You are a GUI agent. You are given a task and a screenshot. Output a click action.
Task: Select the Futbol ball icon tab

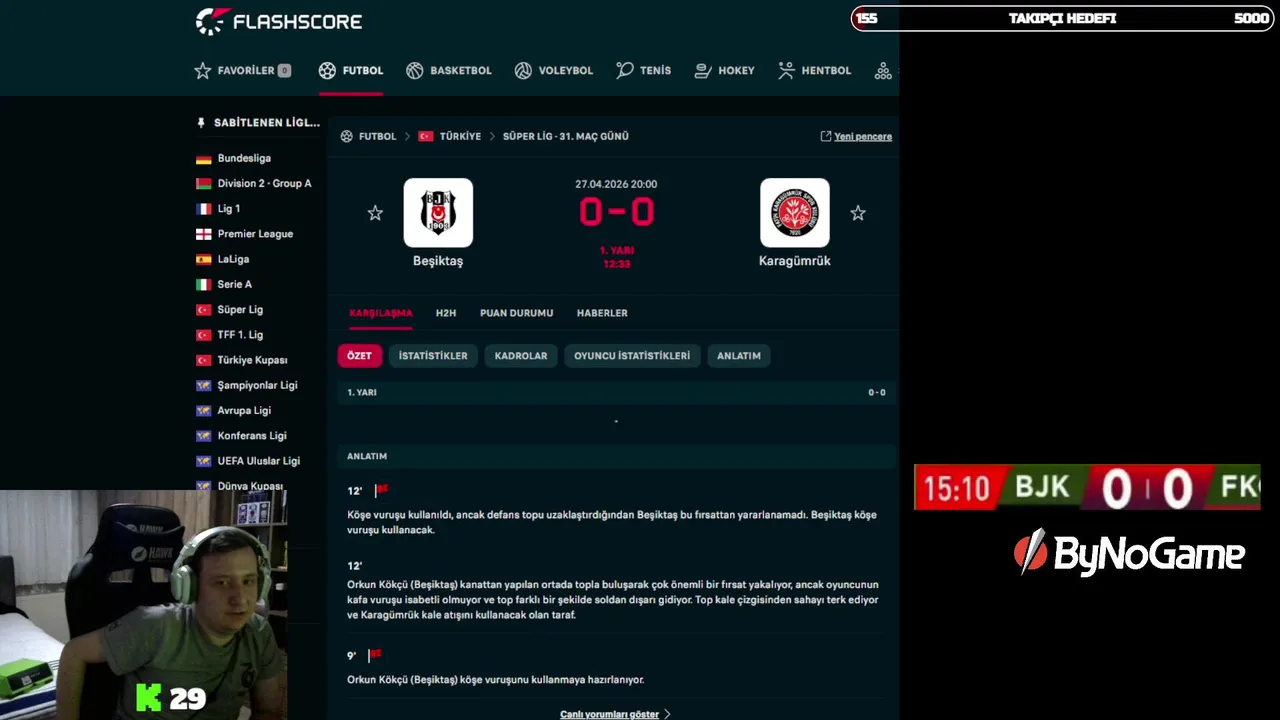tap(327, 71)
